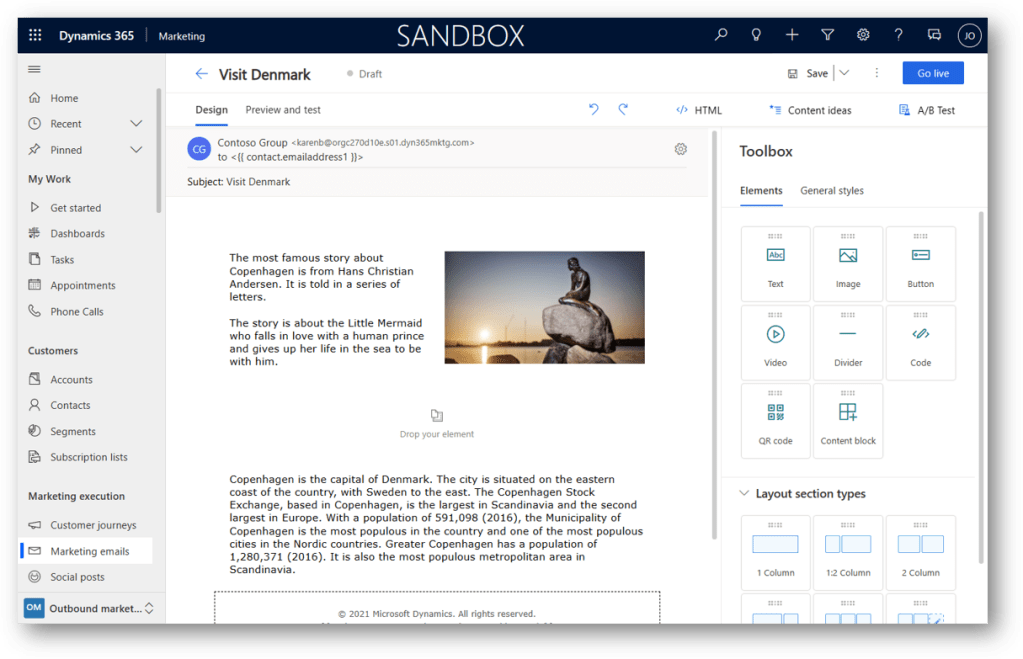The image size is (1023, 659).
Task: Click the undo arrow icon
Action: click(594, 109)
